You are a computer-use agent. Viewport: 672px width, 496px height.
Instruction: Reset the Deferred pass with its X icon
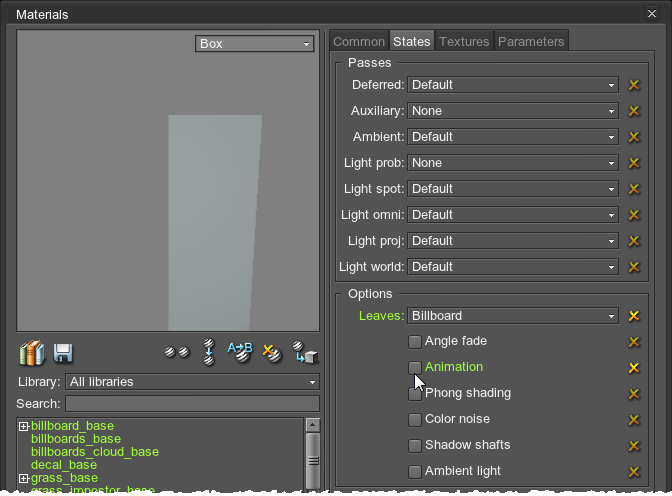point(633,85)
